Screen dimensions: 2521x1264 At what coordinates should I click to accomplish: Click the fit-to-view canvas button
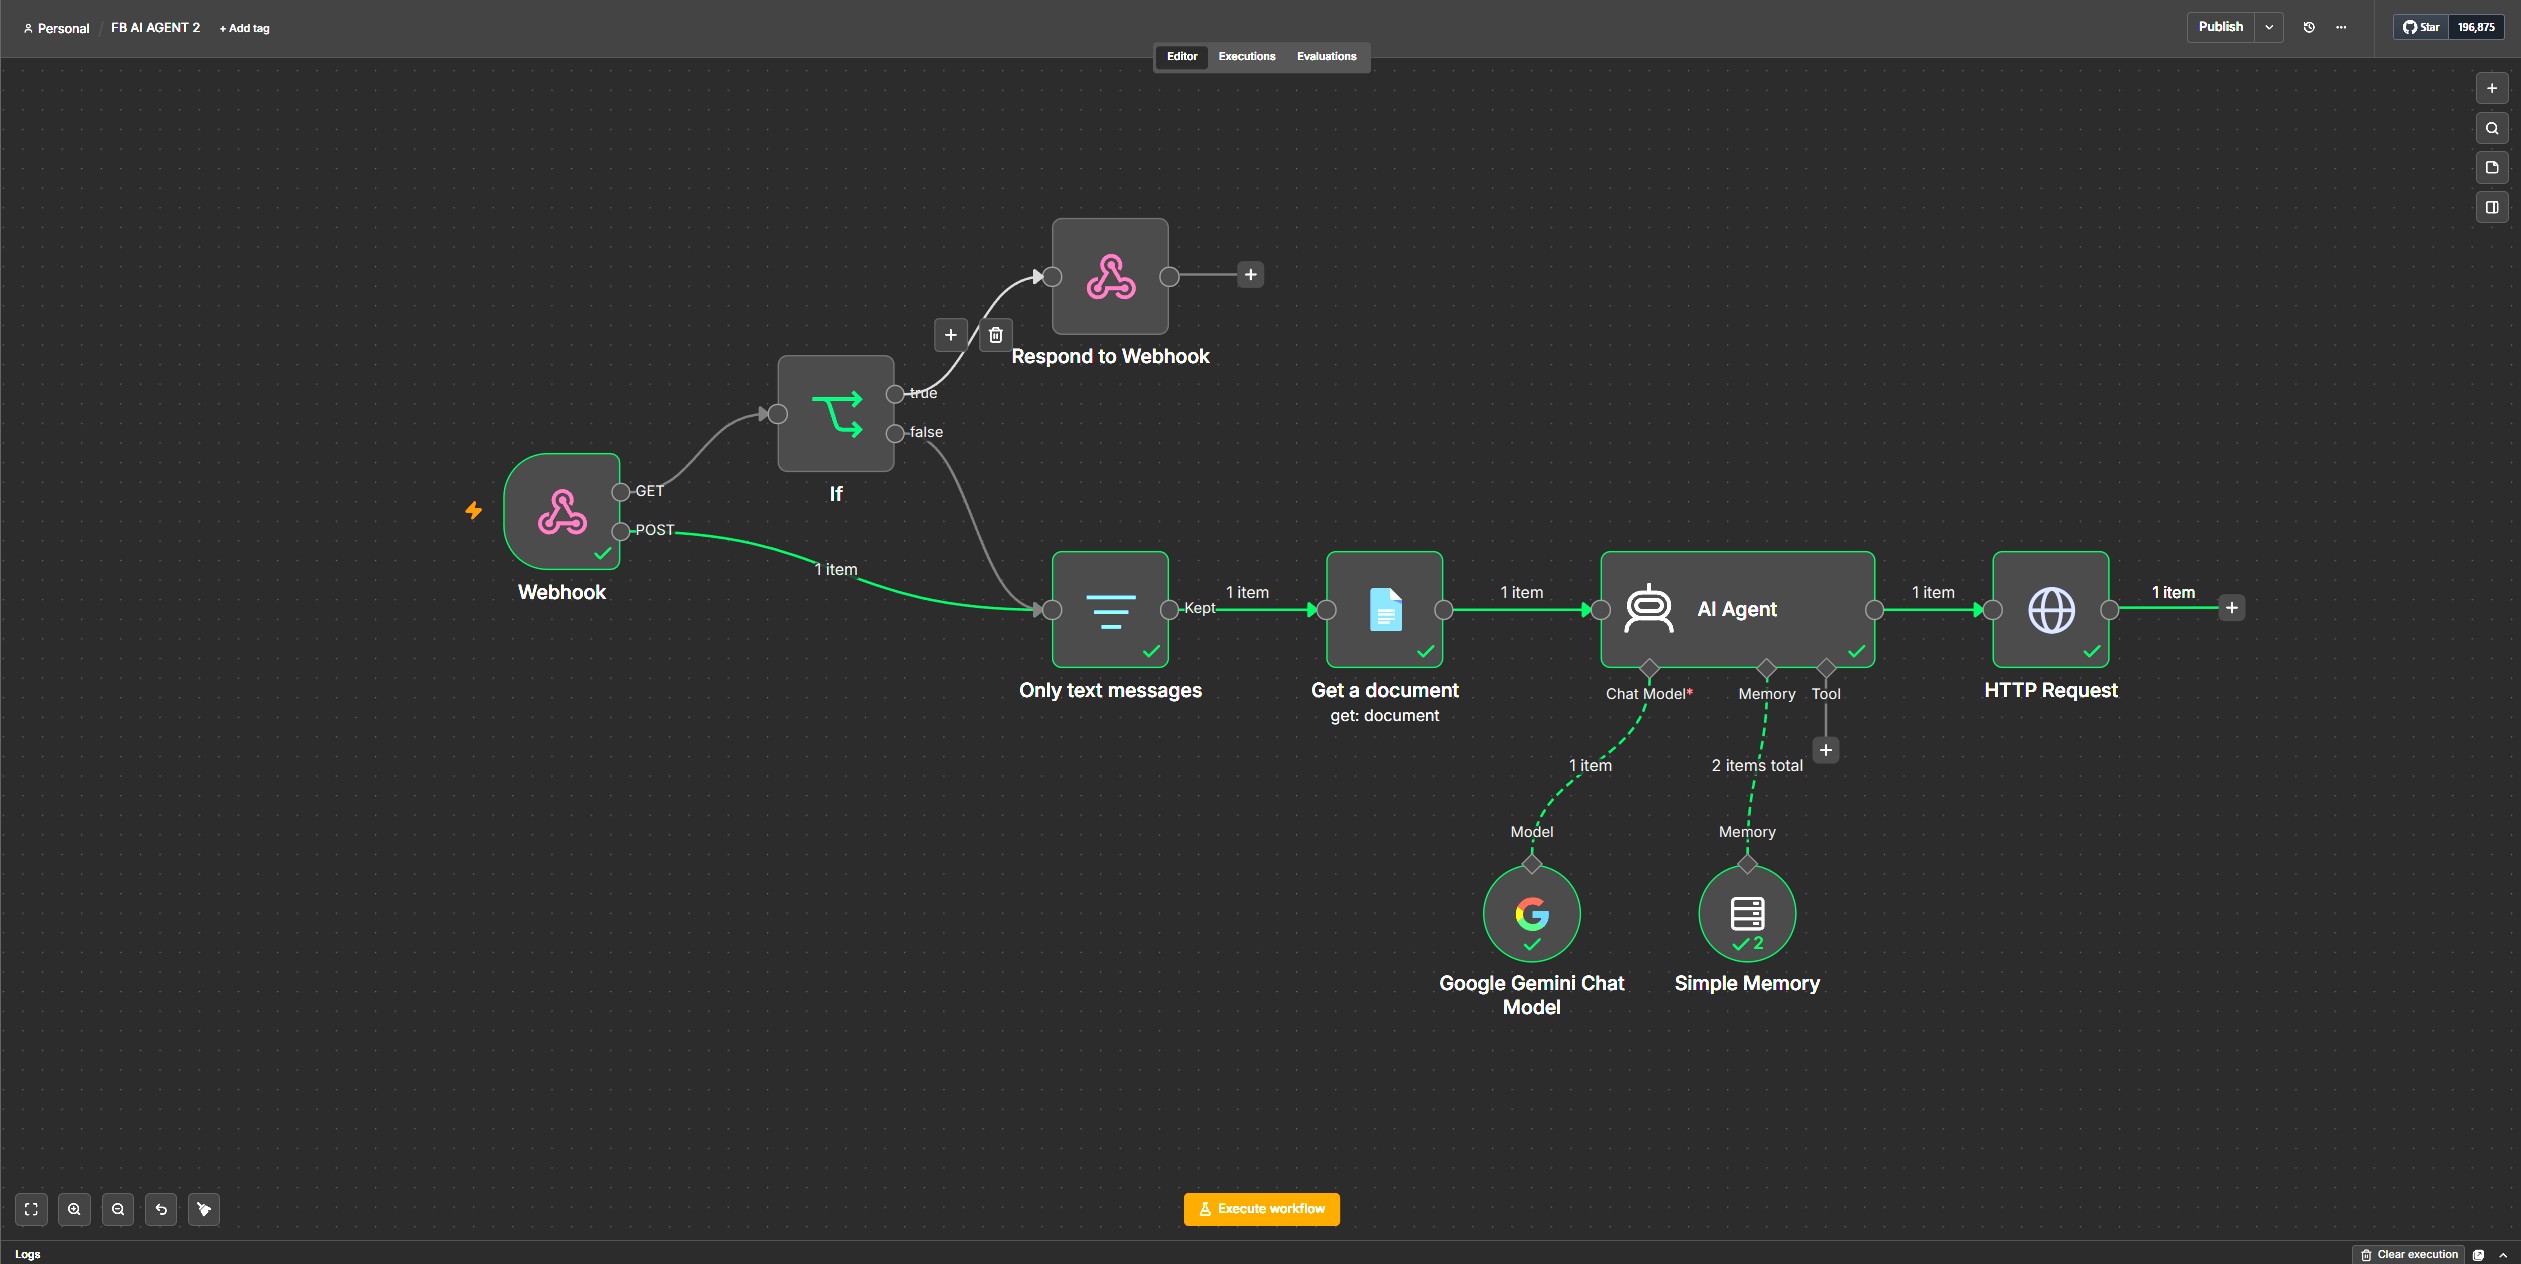(31, 1209)
